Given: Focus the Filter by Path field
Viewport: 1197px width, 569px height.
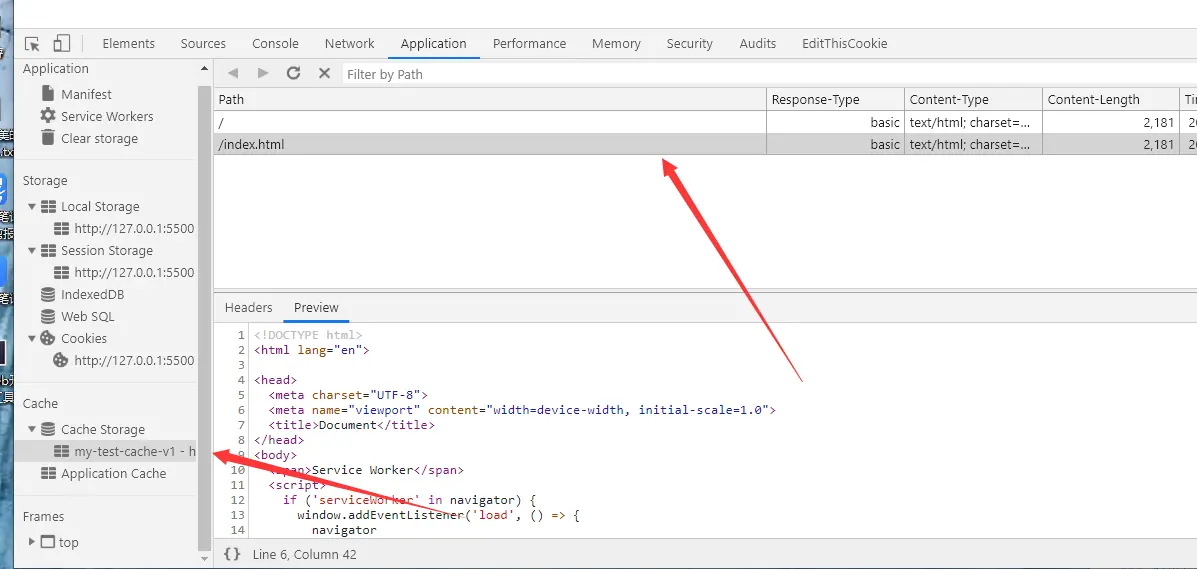Looking at the screenshot, I should point(770,74).
